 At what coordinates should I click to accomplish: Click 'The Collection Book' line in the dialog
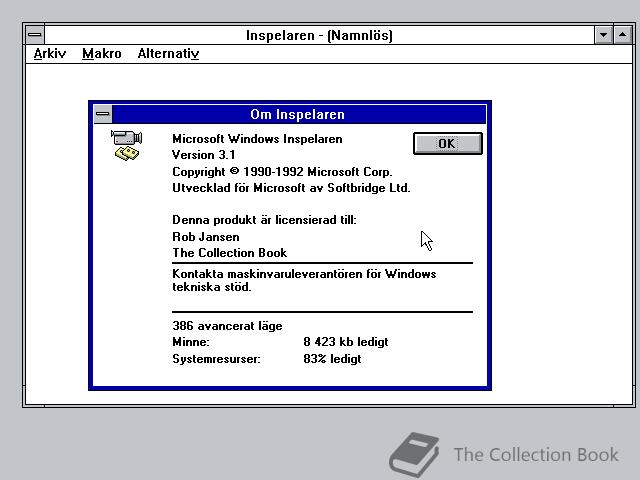(x=229, y=253)
